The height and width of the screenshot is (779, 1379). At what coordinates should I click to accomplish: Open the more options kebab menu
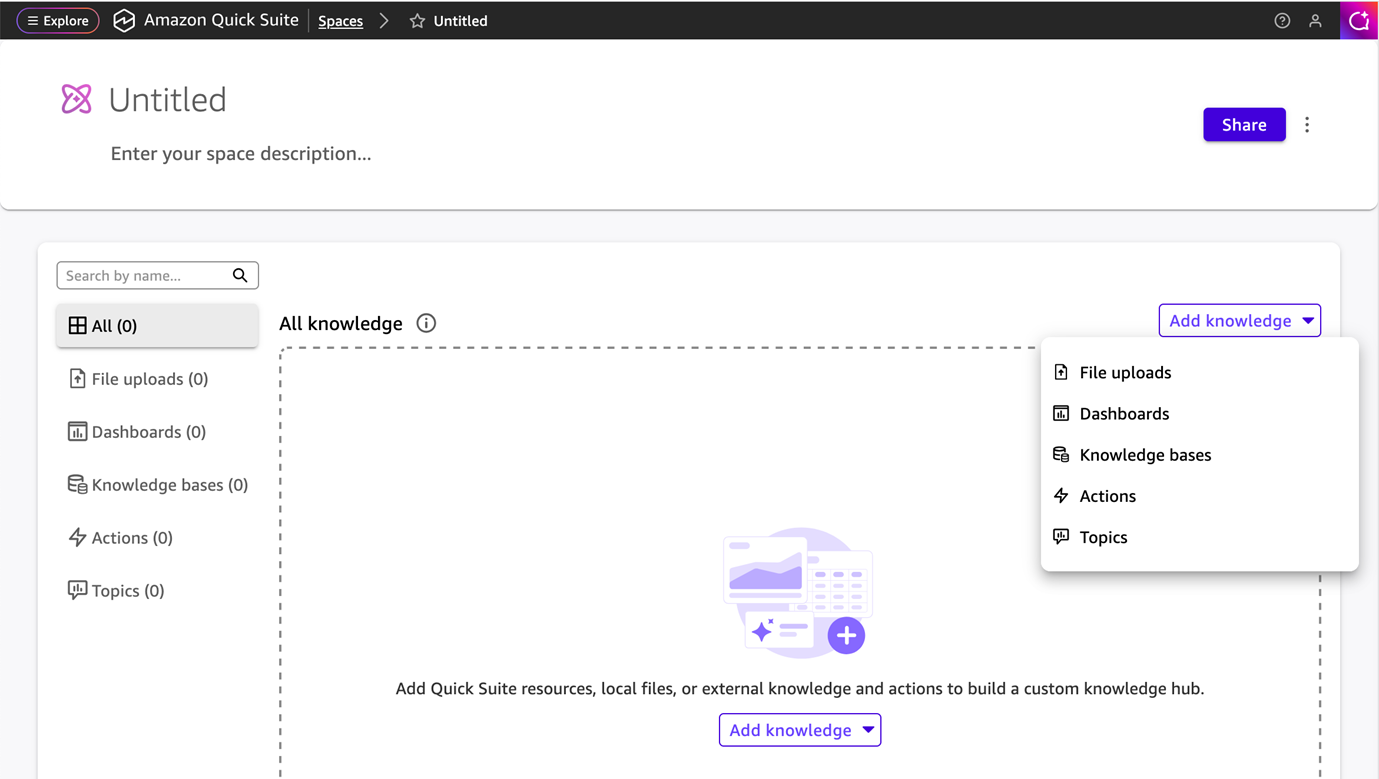point(1307,125)
